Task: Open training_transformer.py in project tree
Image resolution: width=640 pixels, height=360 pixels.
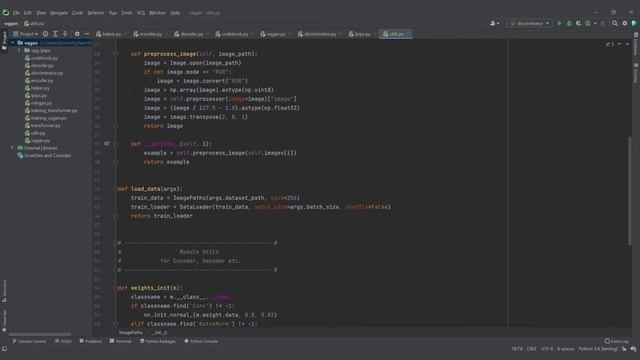Action: pyautogui.click(x=54, y=111)
